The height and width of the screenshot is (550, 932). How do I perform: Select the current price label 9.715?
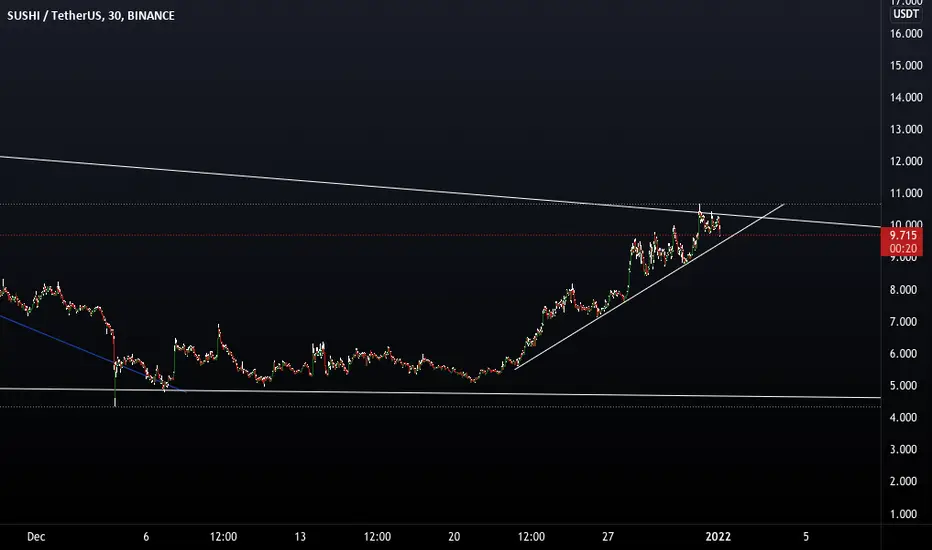(x=902, y=235)
